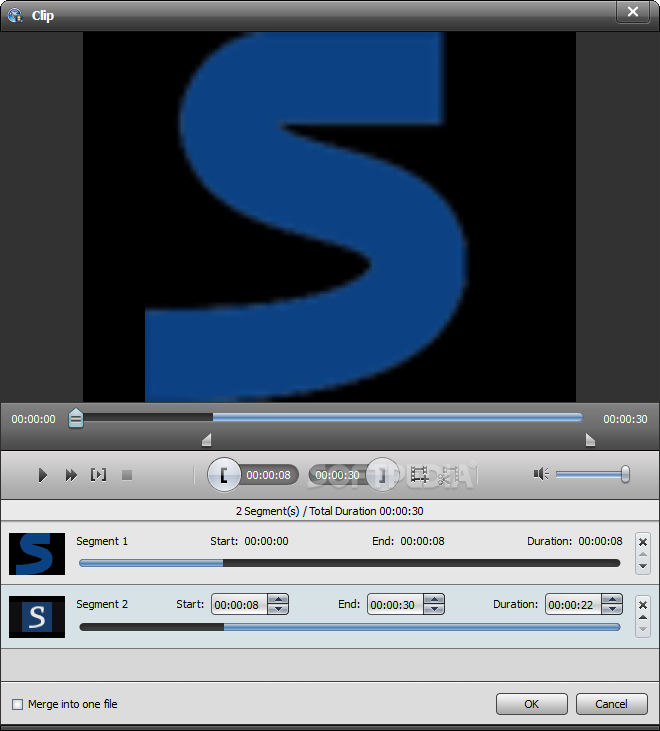Click the Segment 1 label

coord(102,541)
